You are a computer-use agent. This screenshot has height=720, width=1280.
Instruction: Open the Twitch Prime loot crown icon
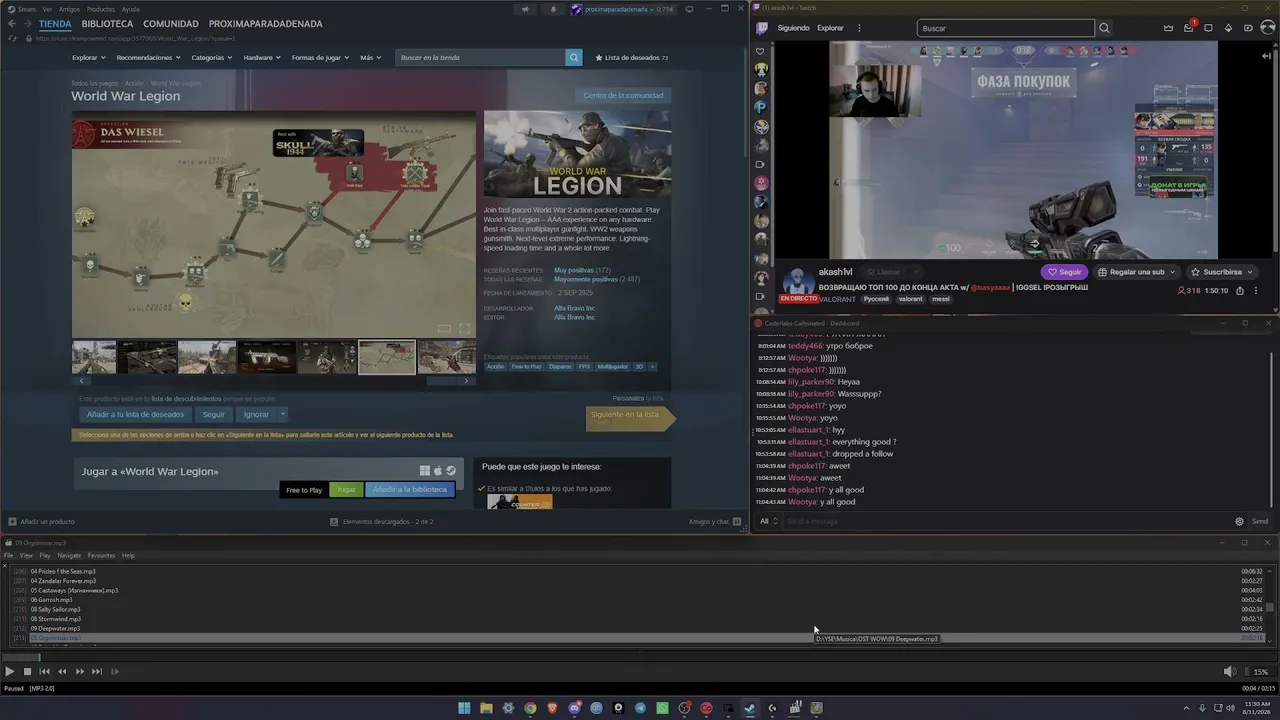(x=1169, y=28)
